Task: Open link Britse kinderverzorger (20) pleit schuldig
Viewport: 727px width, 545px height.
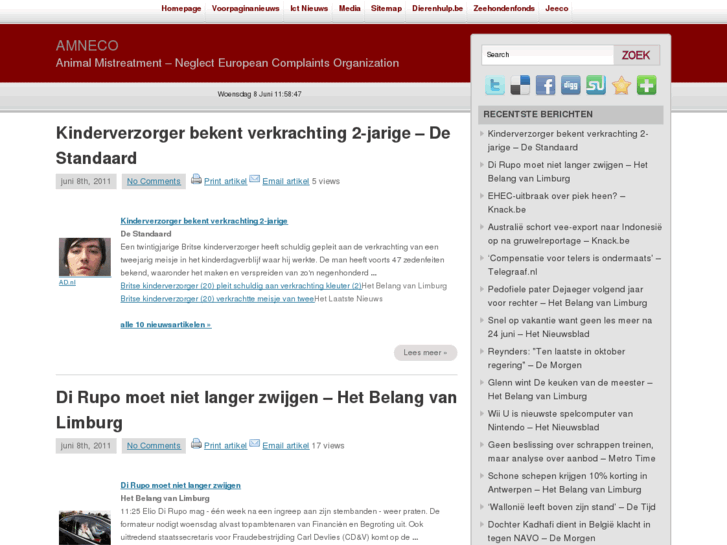Action: pyautogui.click(x=241, y=286)
